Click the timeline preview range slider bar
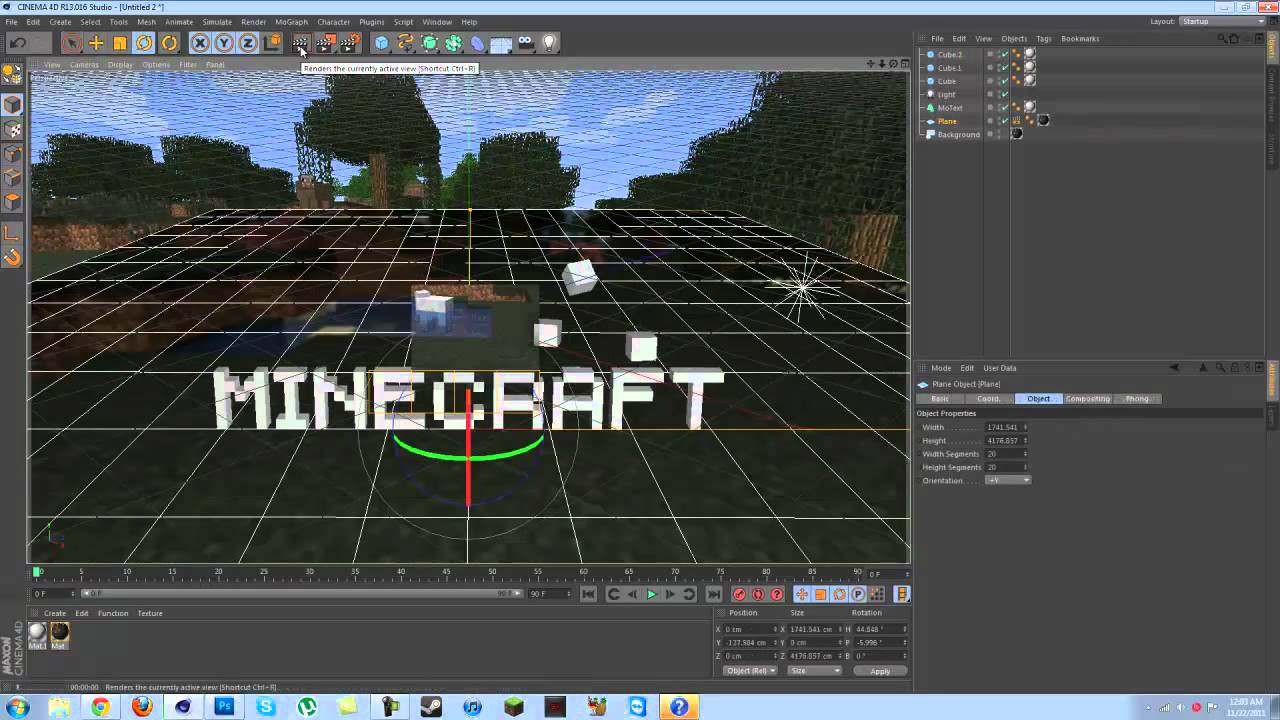Image resolution: width=1280 pixels, height=720 pixels. click(302, 593)
